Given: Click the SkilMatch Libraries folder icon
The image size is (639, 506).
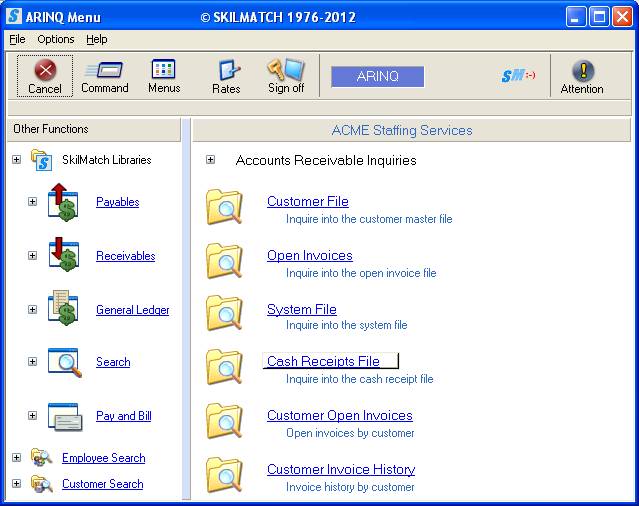Looking at the screenshot, I should pyautogui.click(x=42, y=160).
